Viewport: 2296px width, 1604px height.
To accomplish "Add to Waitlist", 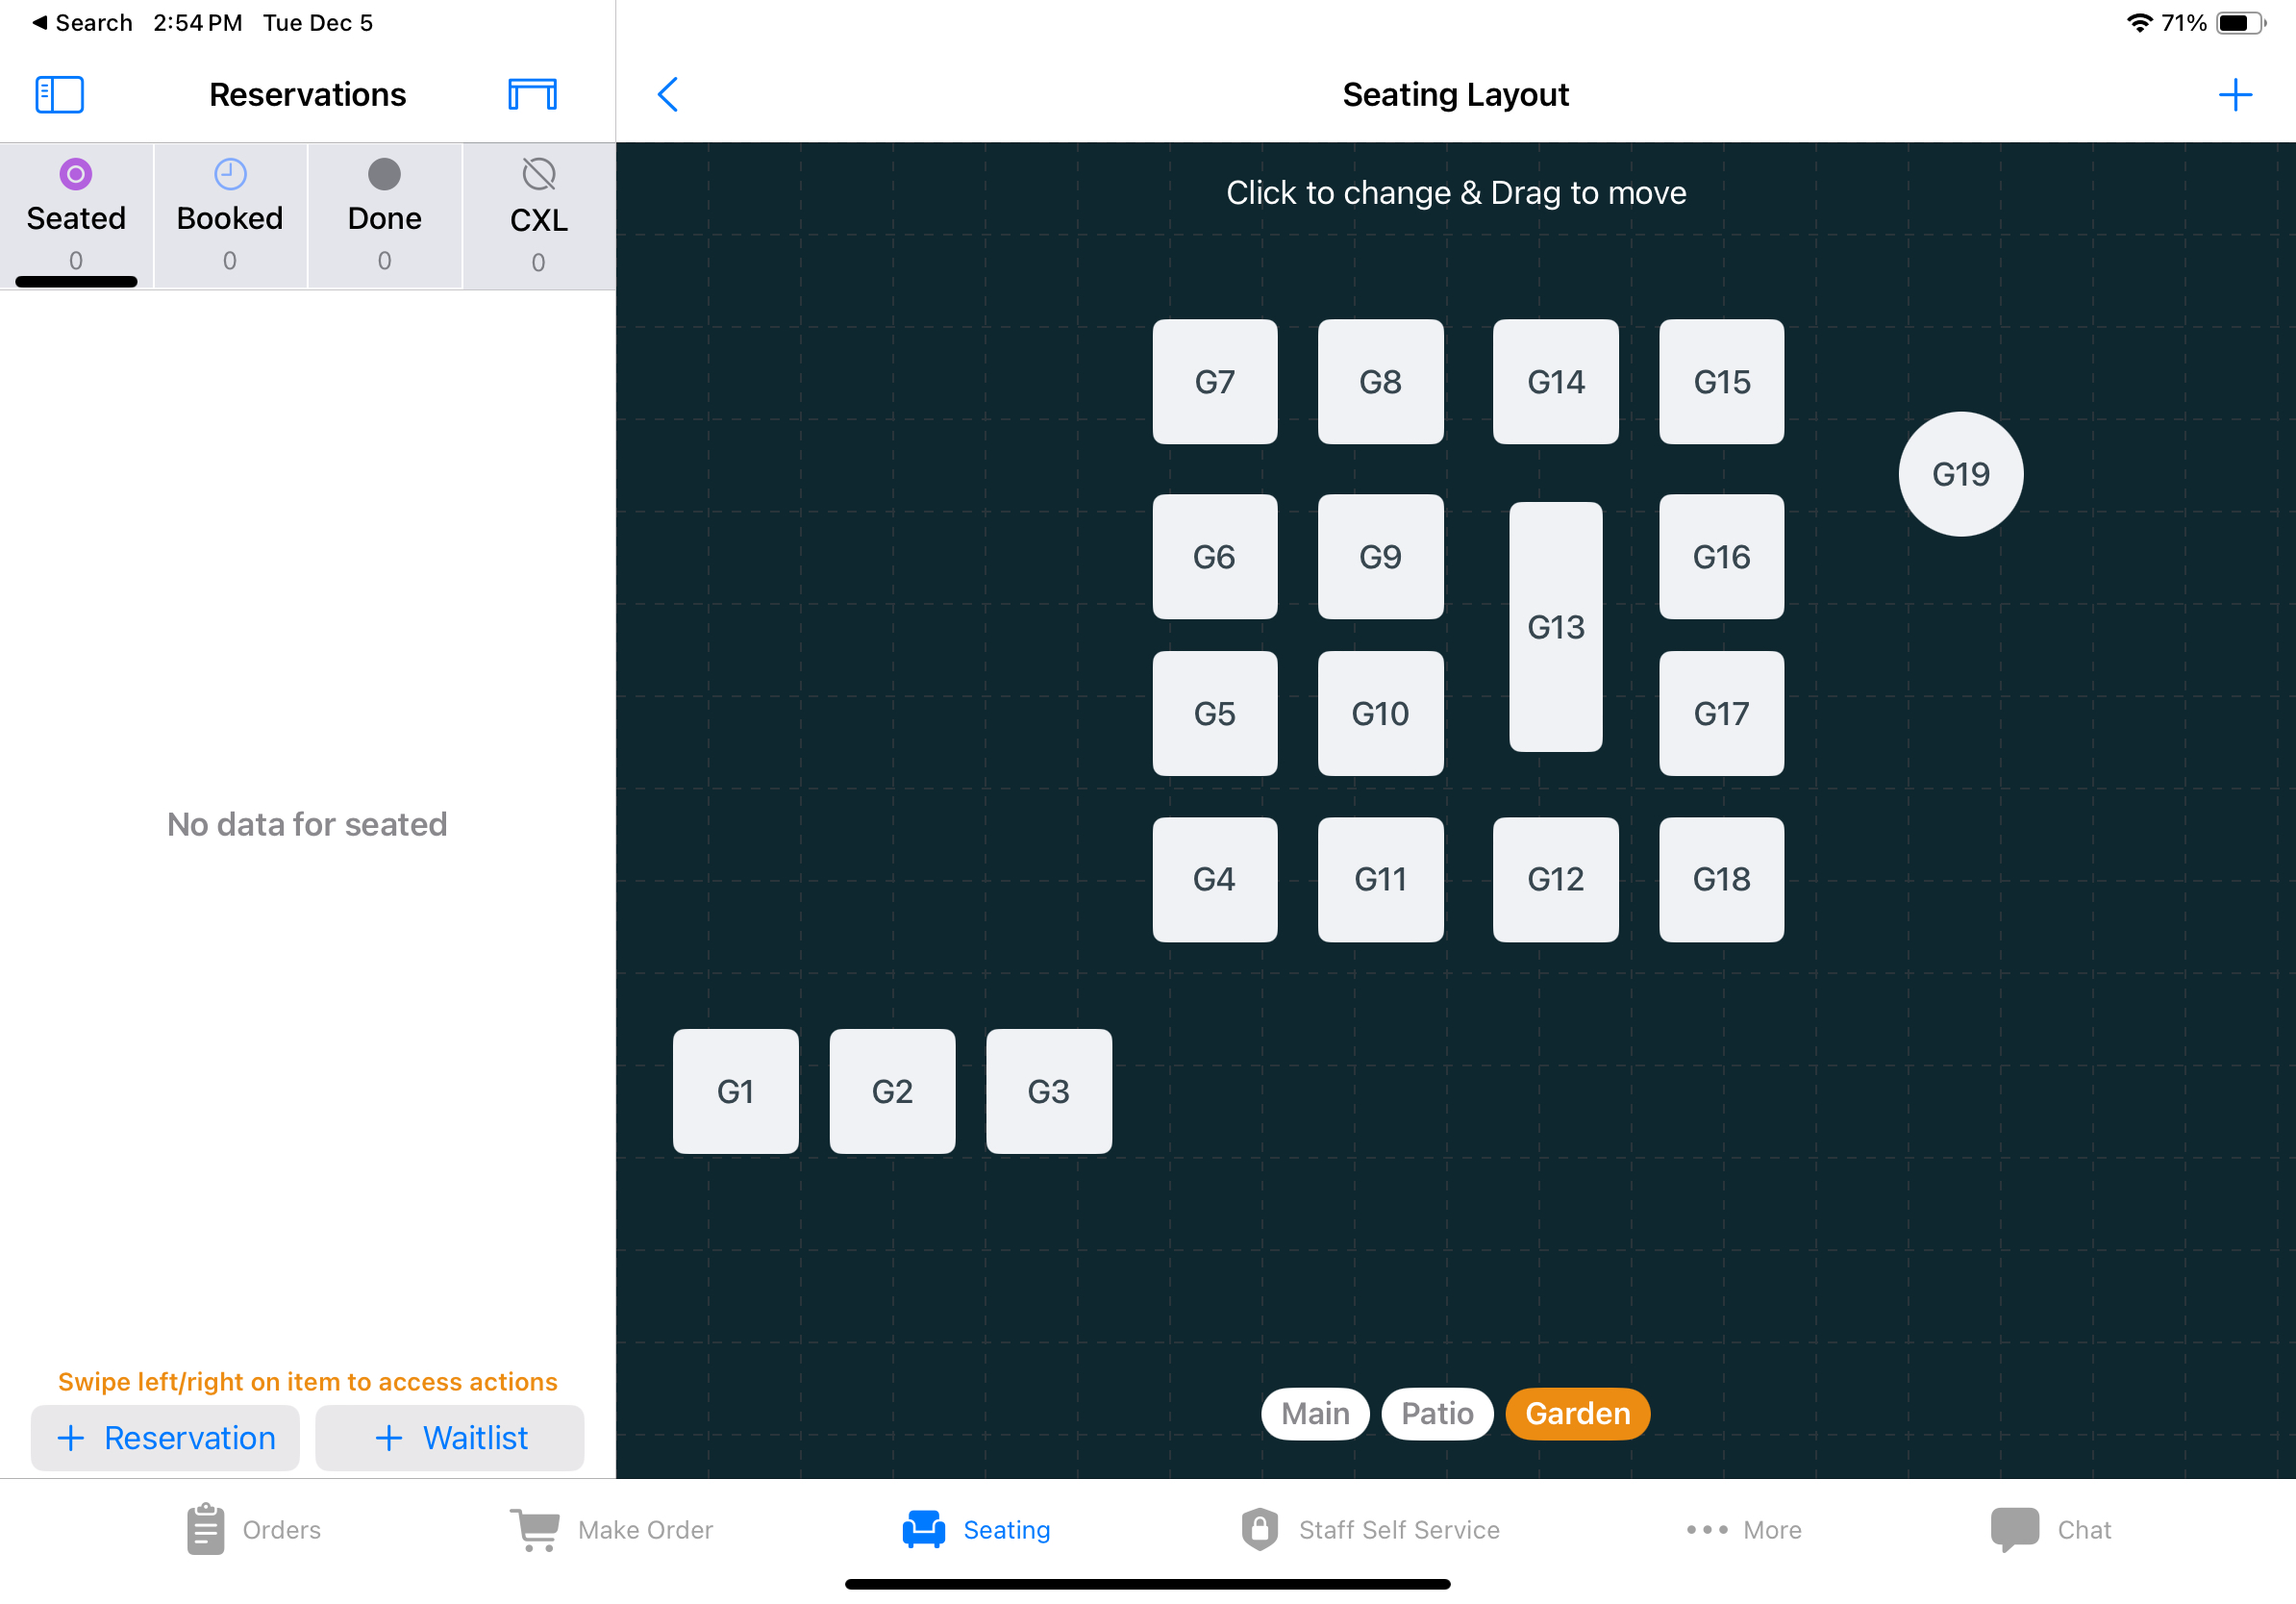I will (450, 1437).
